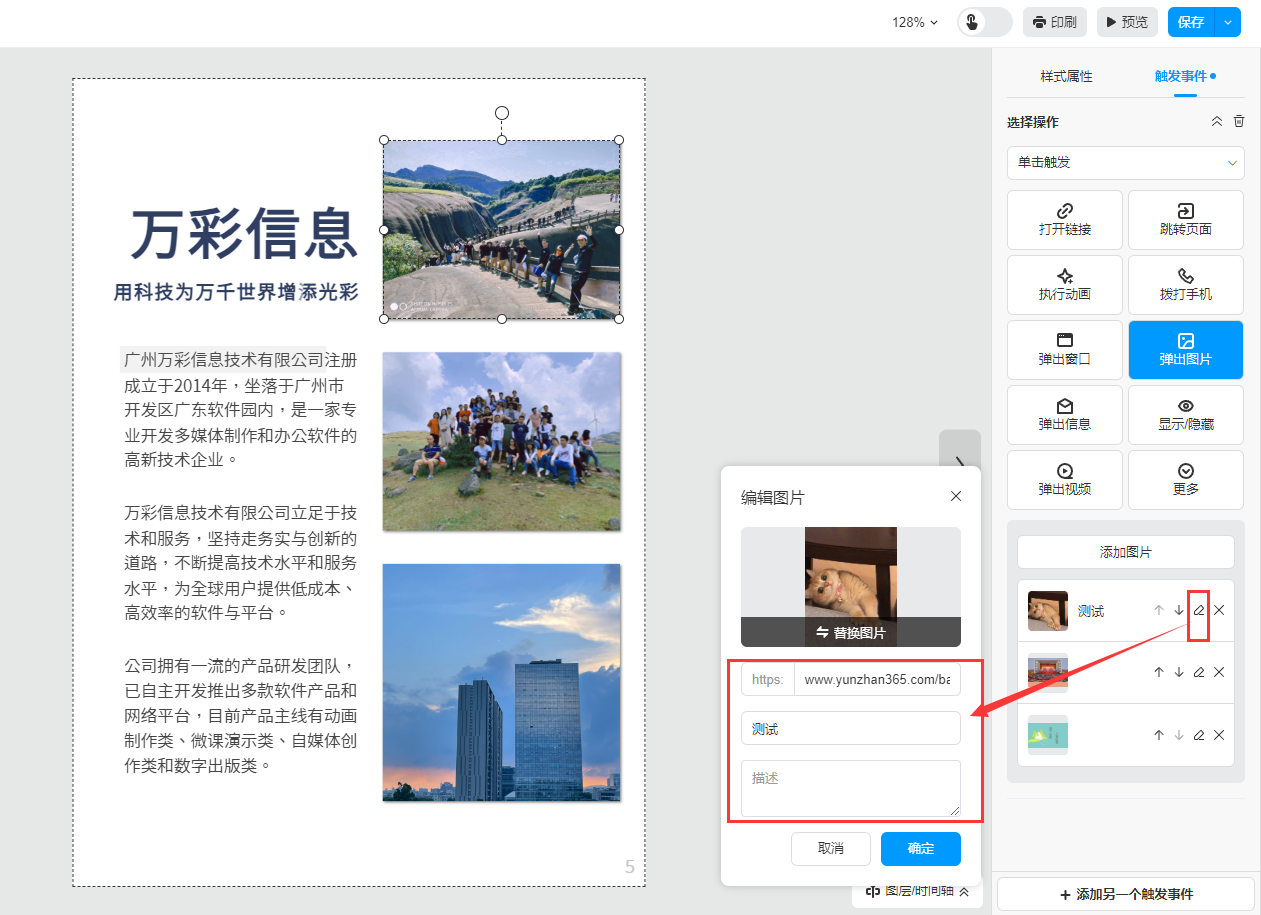Toggle the hand interaction mode switch
This screenshot has height=915, width=1261.
click(984, 22)
